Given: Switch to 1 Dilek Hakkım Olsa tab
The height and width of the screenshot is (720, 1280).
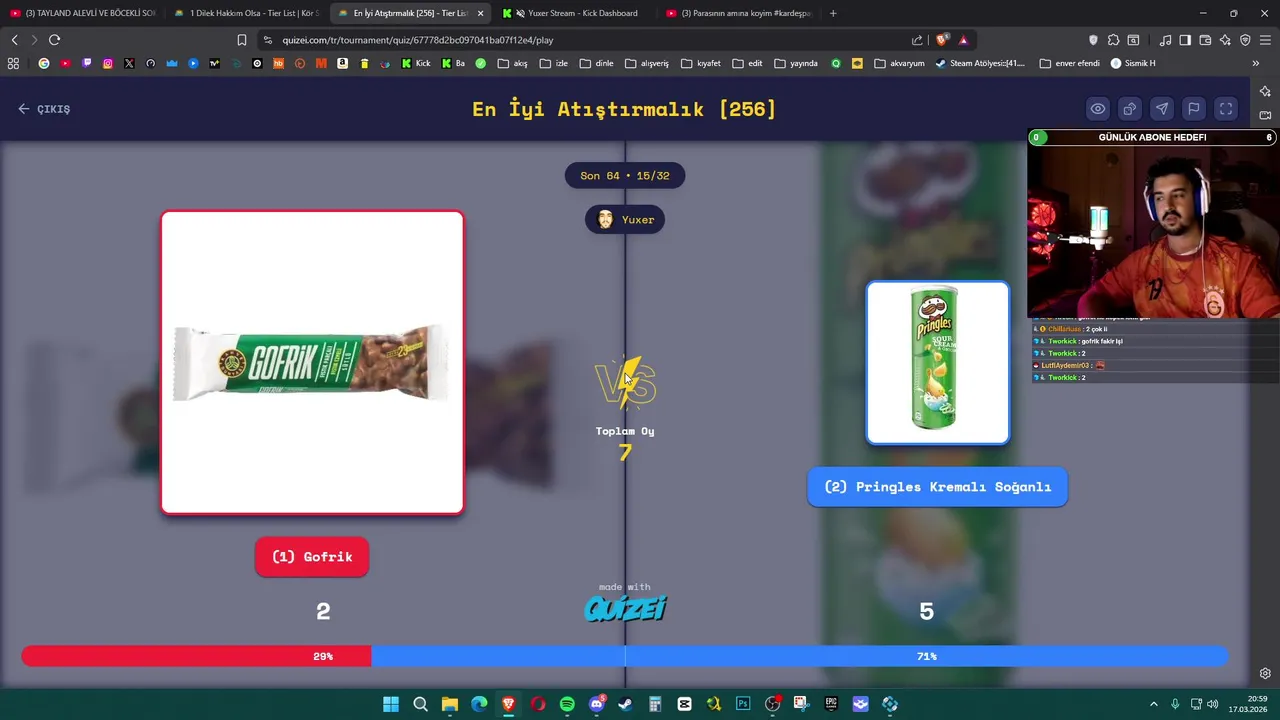Looking at the screenshot, I should 246,13.
